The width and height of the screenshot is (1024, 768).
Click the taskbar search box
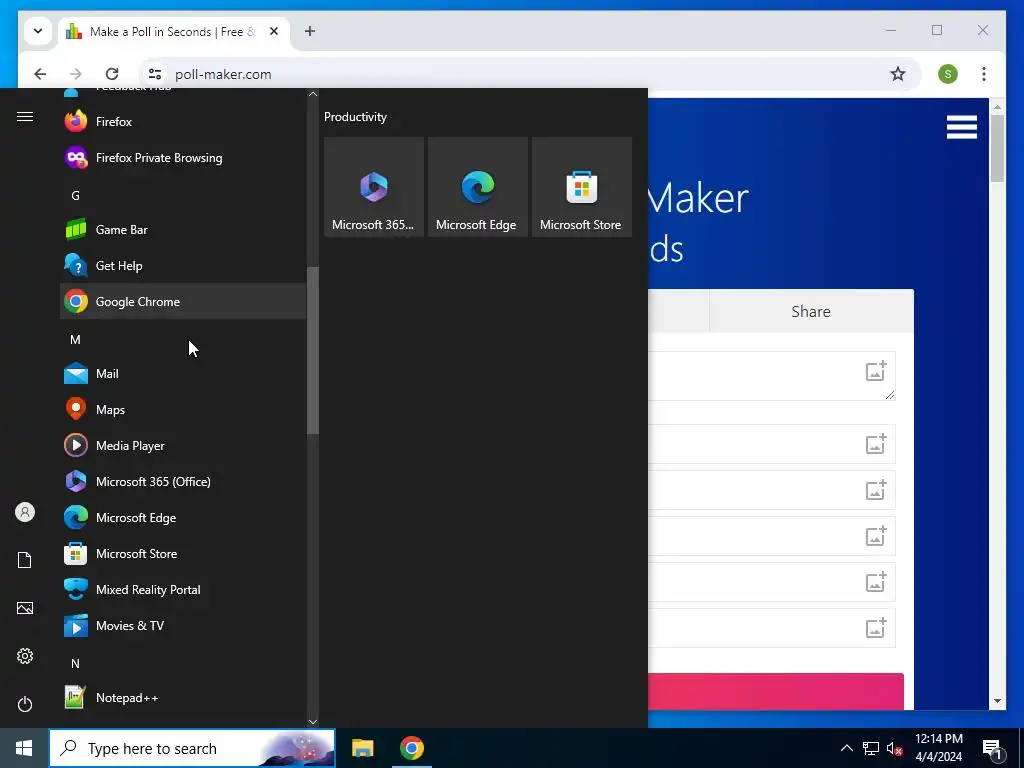click(x=192, y=748)
